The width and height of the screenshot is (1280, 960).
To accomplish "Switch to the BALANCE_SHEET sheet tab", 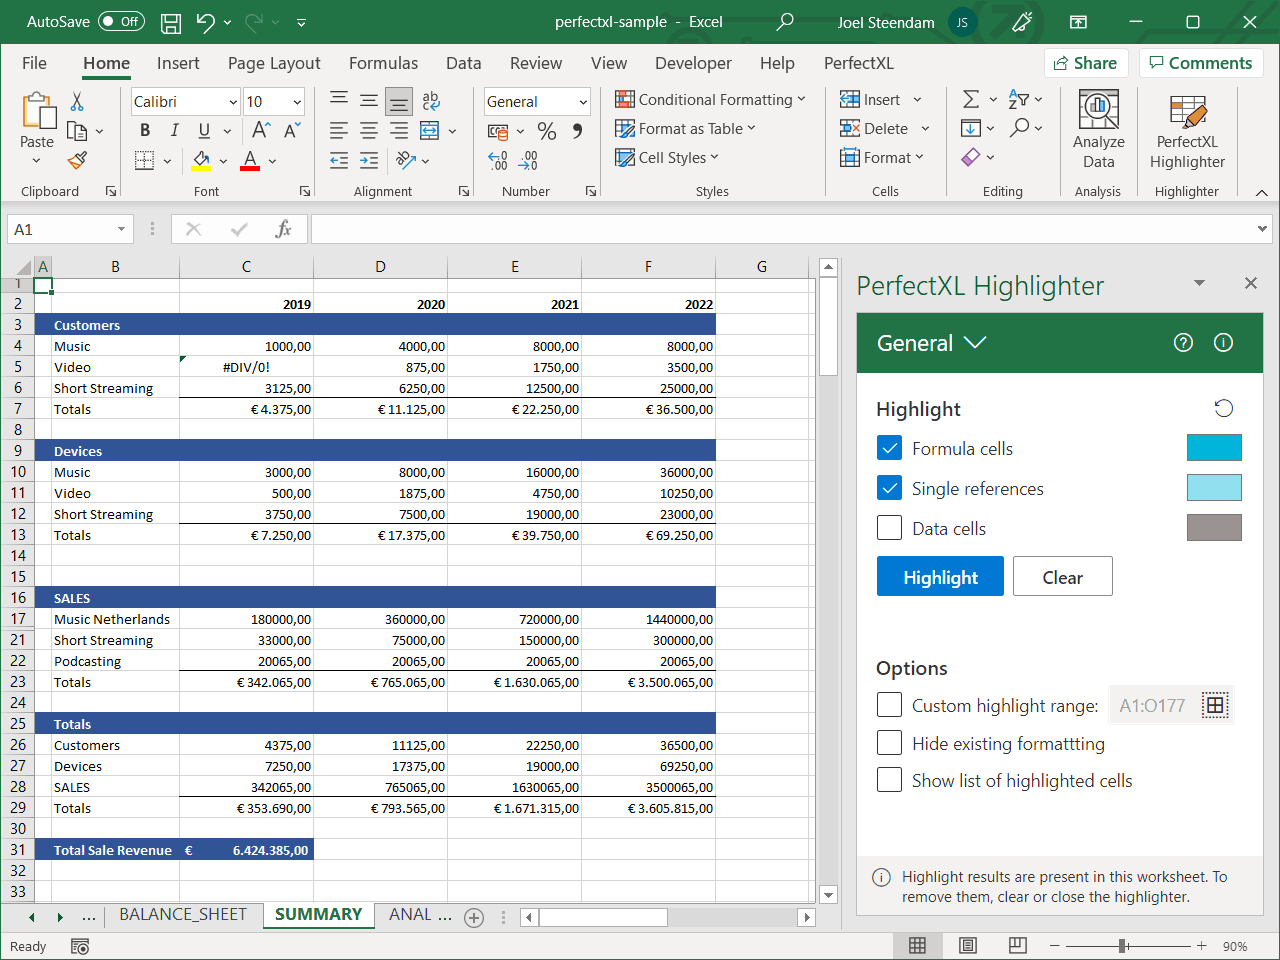I will [x=182, y=914].
